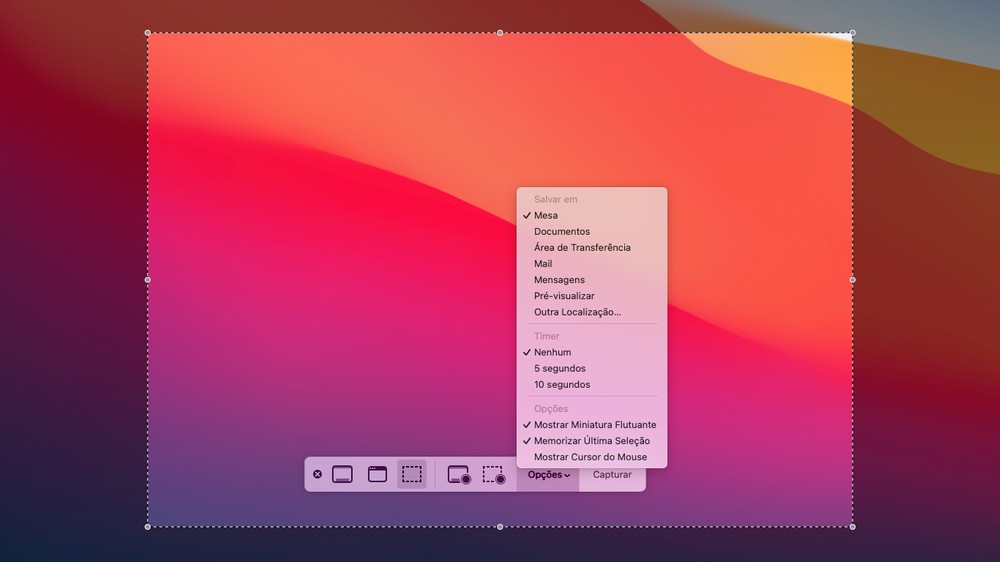The width and height of the screenshot is (1000, 562).
Task: Close the screenshot toolbar with the X icon
Action: (318, 474)
